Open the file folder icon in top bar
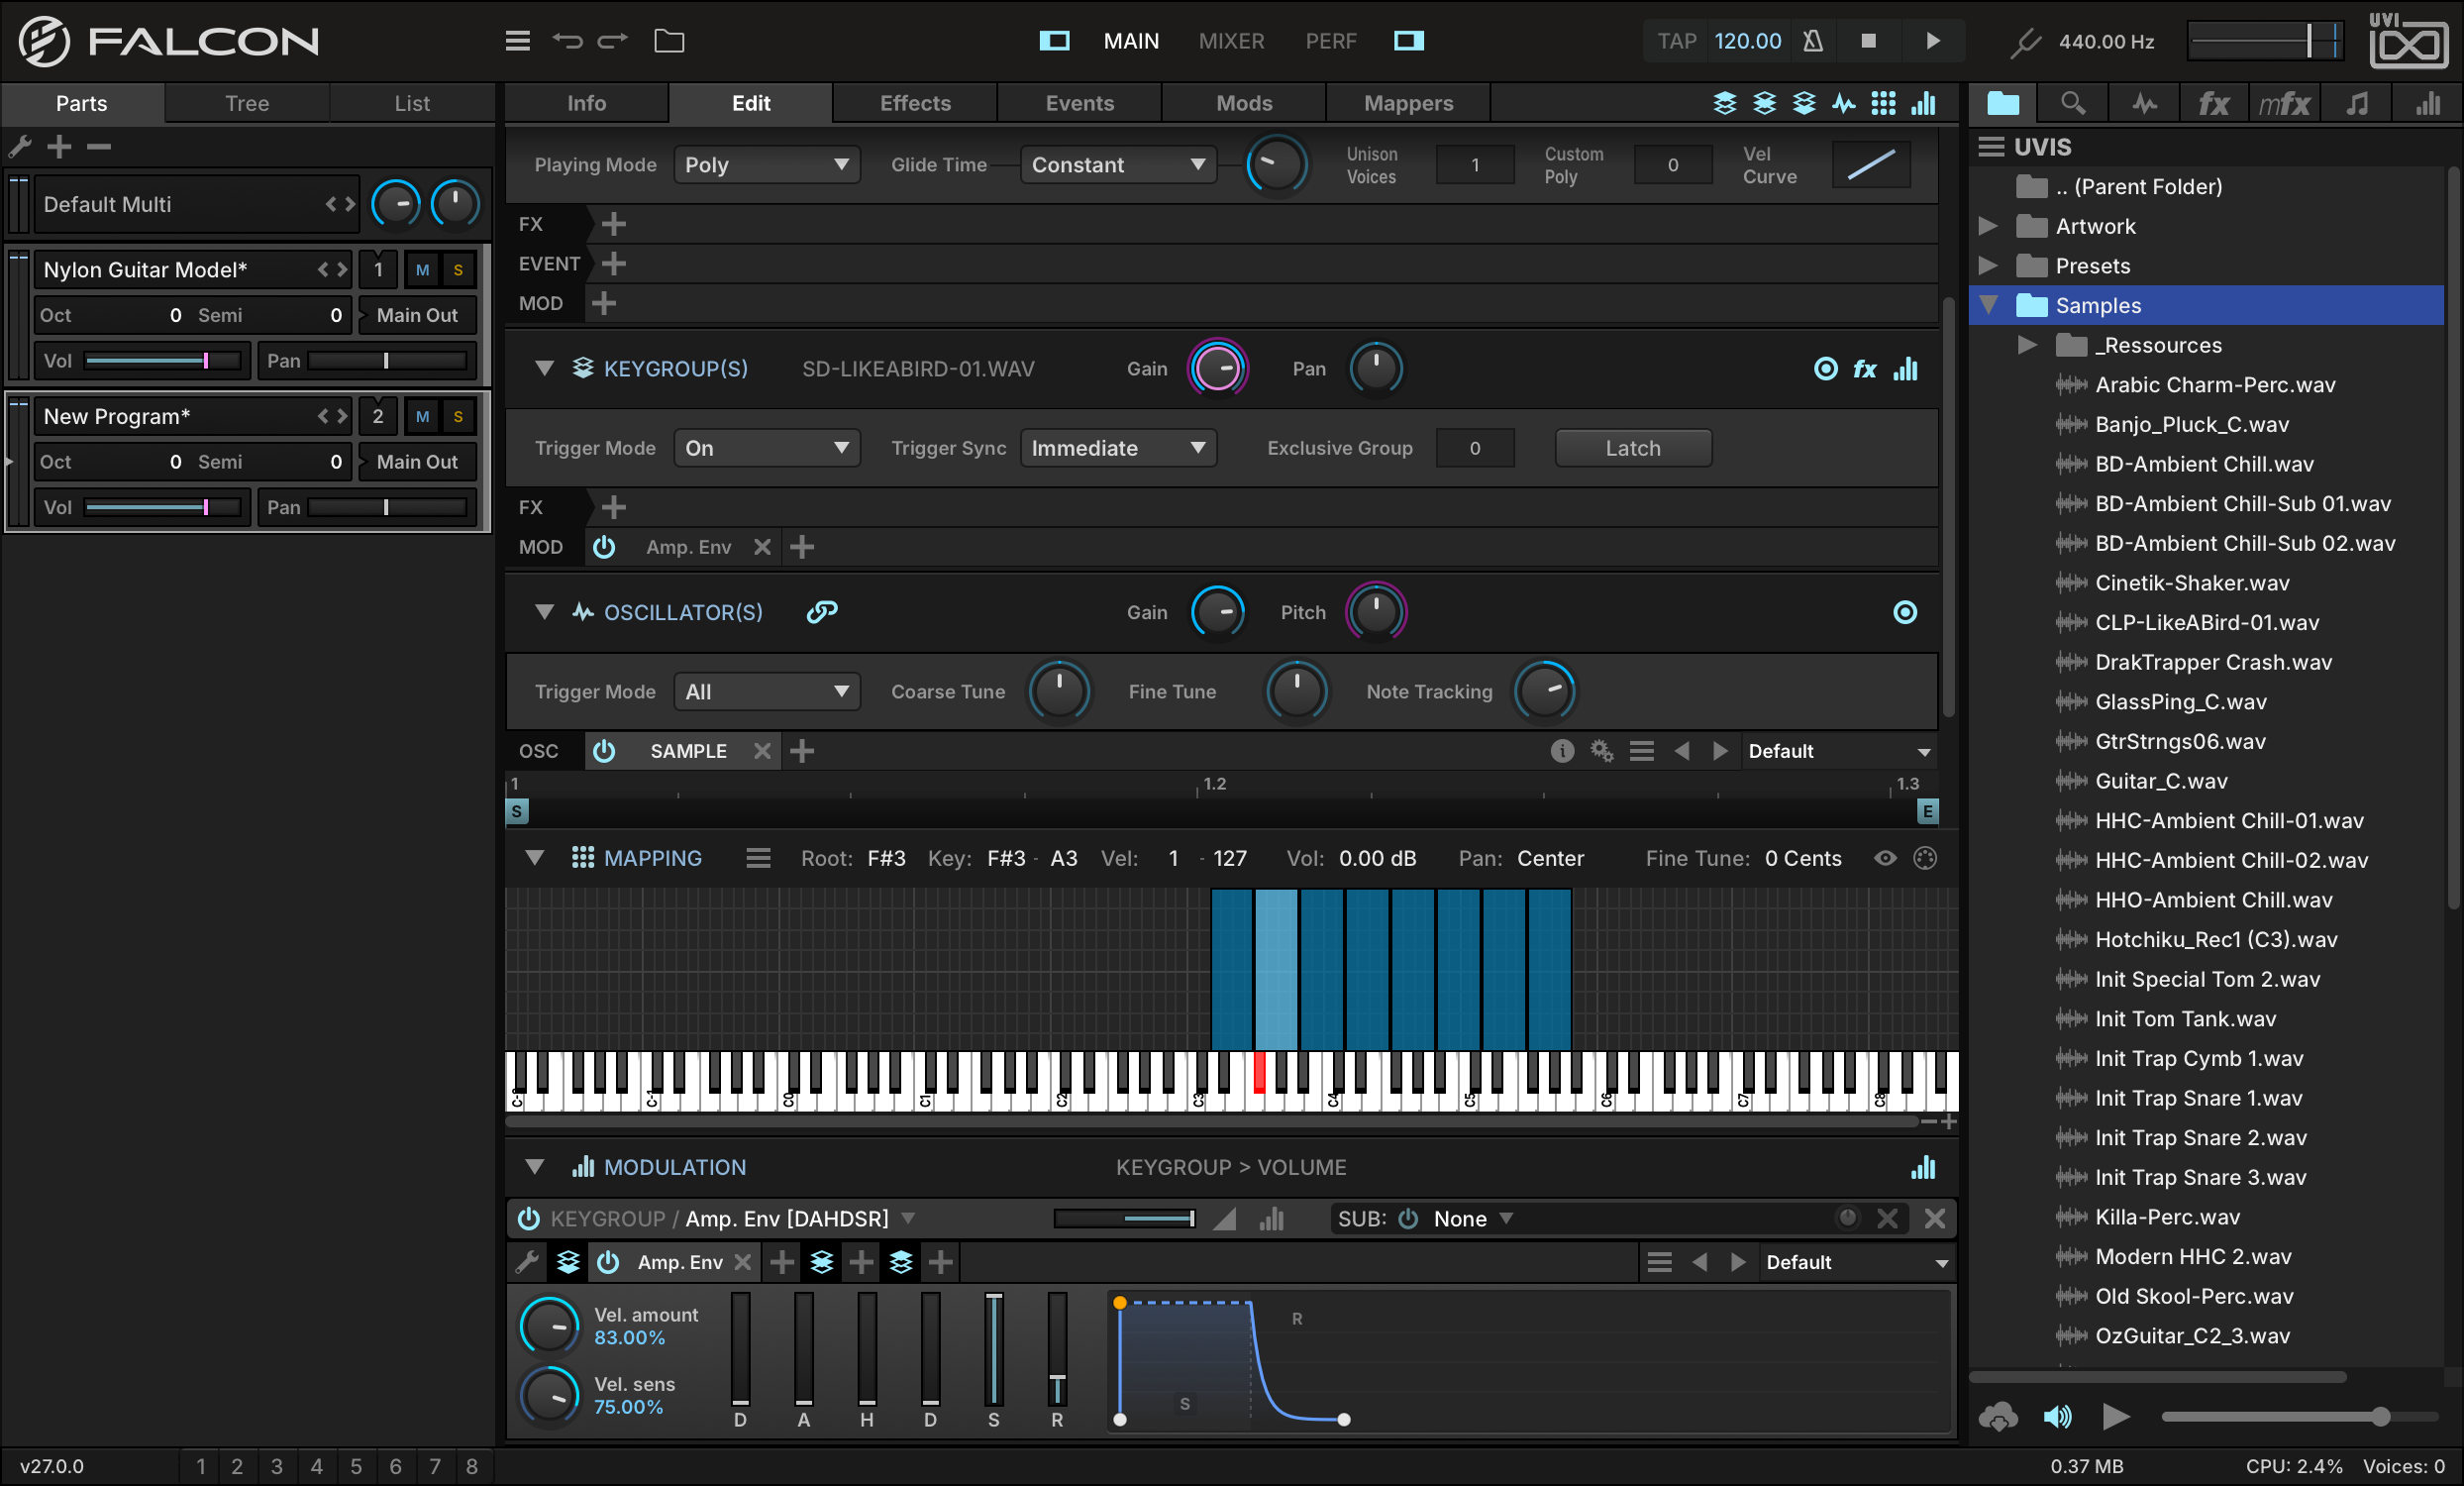This screenshot has width=2464, height=1486. [669, 41]
